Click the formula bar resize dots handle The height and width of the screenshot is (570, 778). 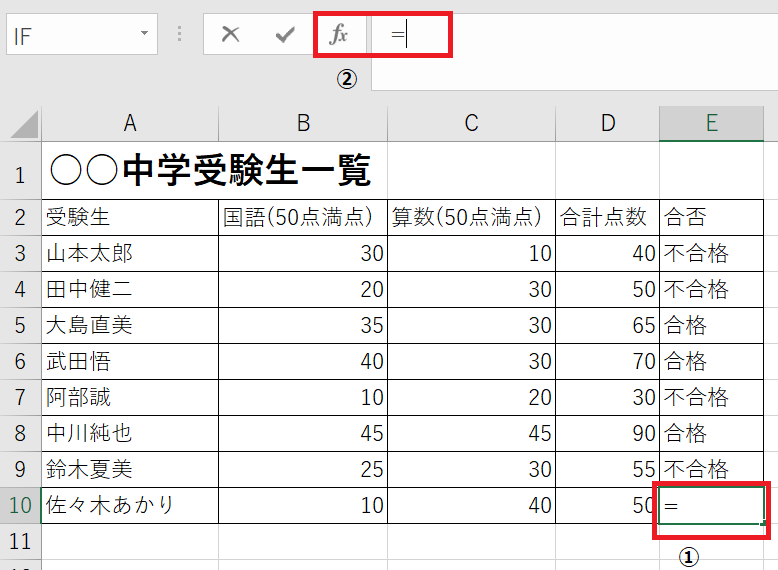pyautogui.click(x=180, y=34)
